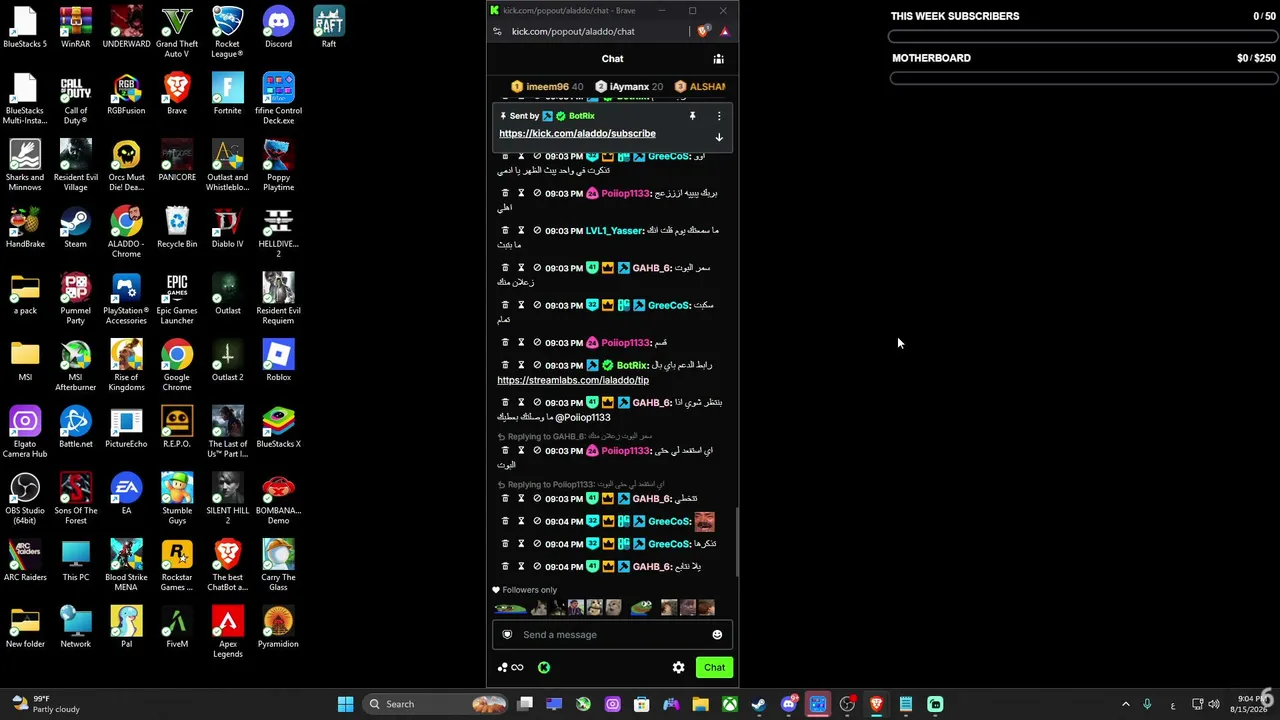Click the chat scrollbar thumb
This screenshot has width=1280, height=720.
[737, 541]
